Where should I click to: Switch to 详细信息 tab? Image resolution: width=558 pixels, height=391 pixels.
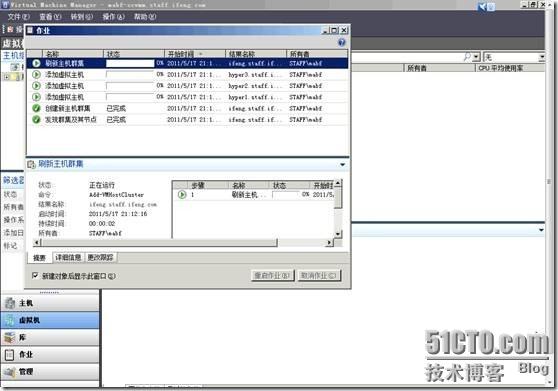click(x=68, y=257)
